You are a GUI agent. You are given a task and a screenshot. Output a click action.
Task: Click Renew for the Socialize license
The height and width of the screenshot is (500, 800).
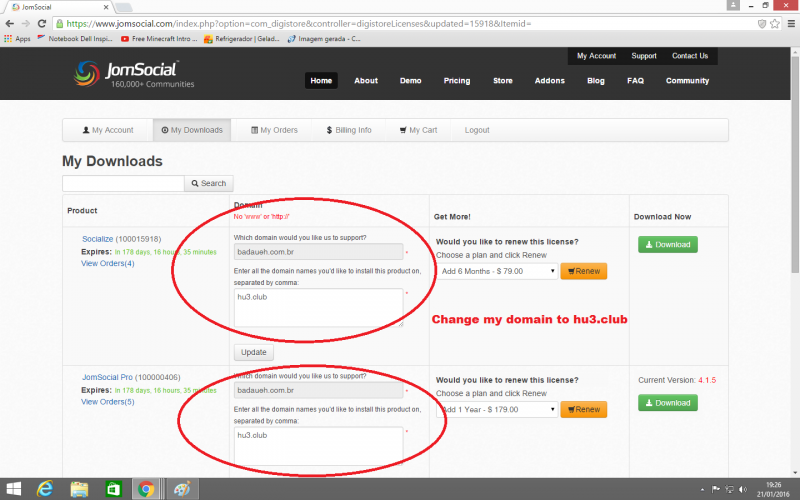click(584, 271)
